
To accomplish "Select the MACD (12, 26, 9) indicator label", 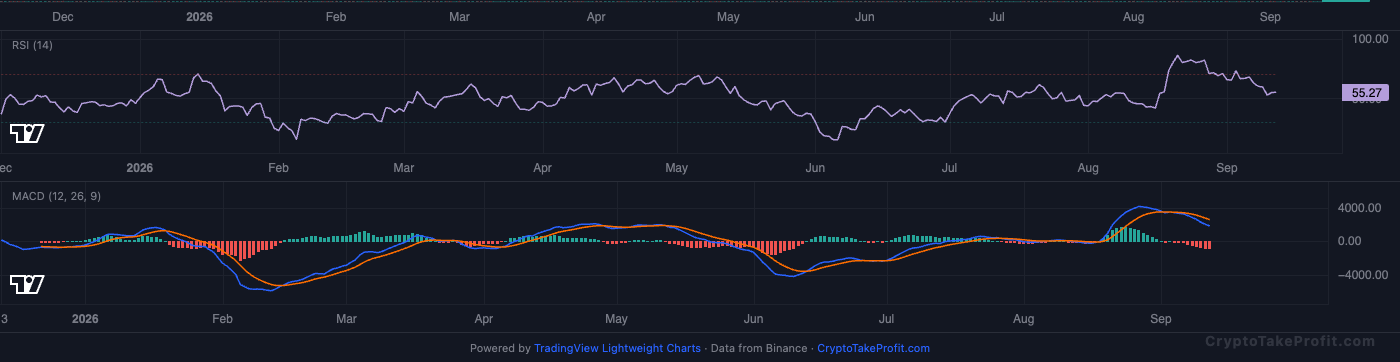I will pos(55,196).
